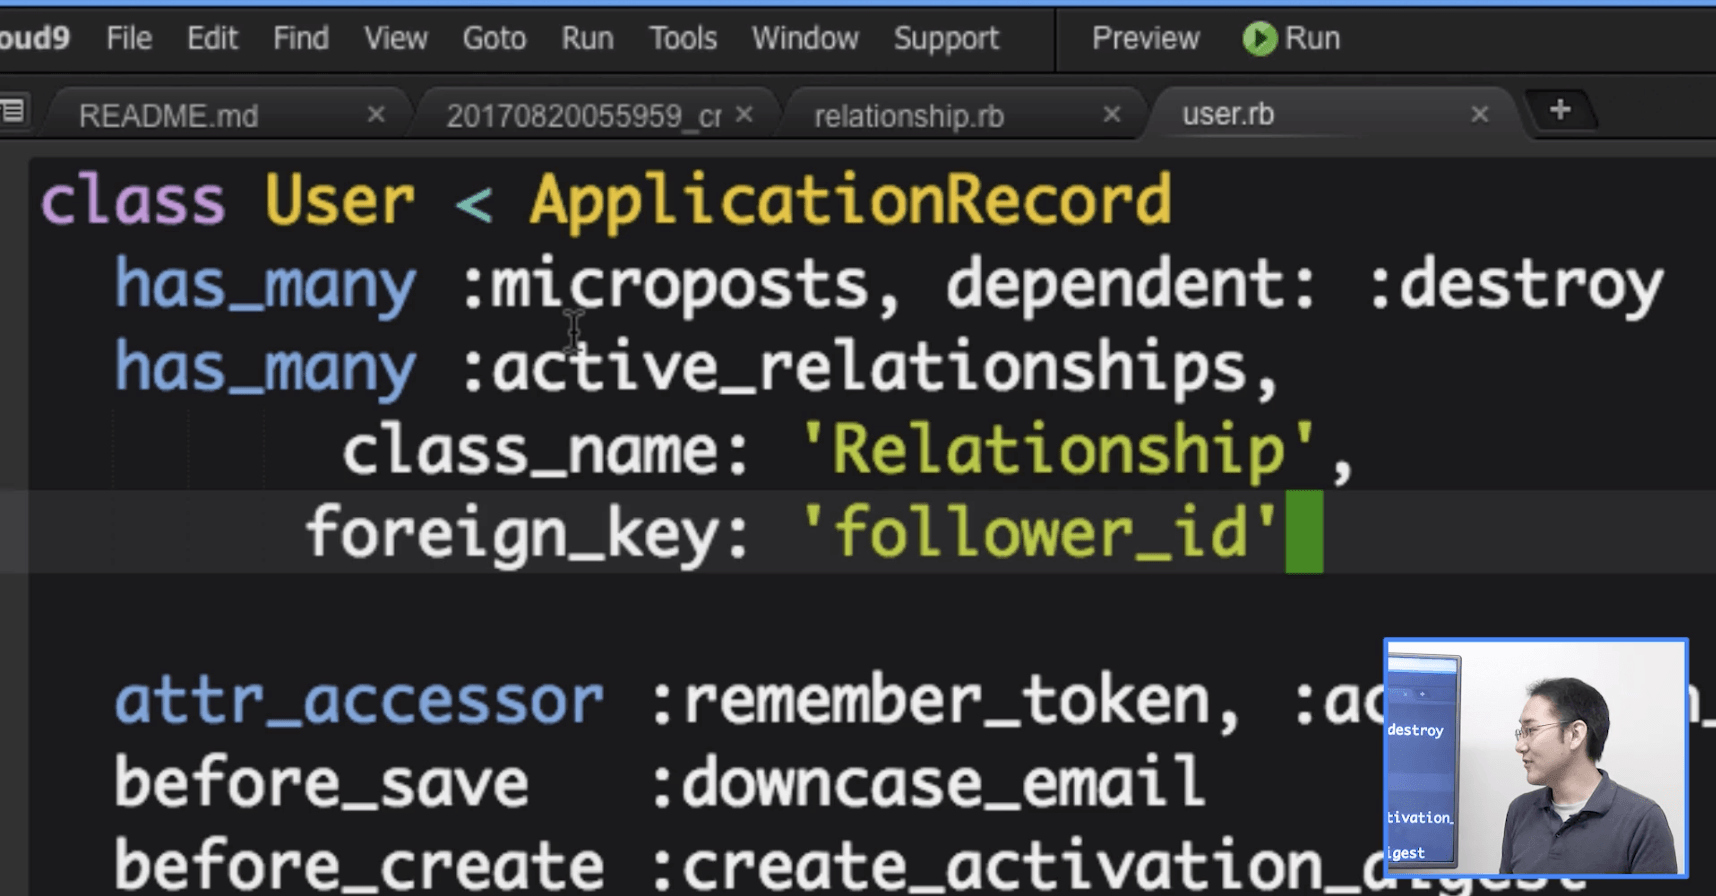Close the README.md tab
This screenshot has width=1716, height=896.
coord(376,114)
